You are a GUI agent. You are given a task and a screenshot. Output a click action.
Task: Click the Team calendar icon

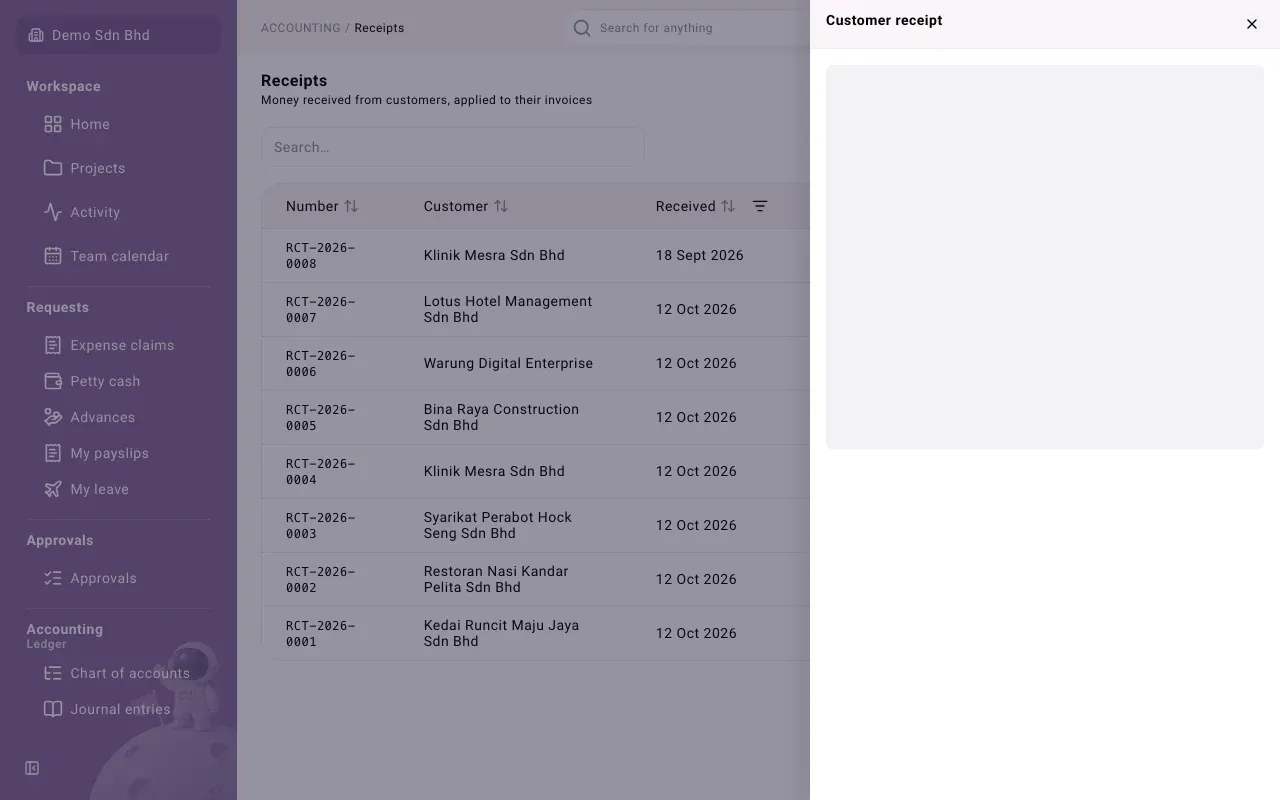[x=53, y=256]
